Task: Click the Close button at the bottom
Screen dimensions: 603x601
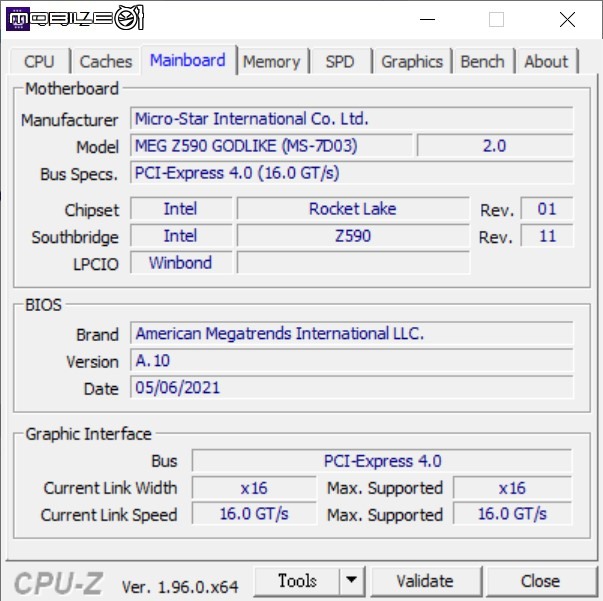Action: [540, 581]
